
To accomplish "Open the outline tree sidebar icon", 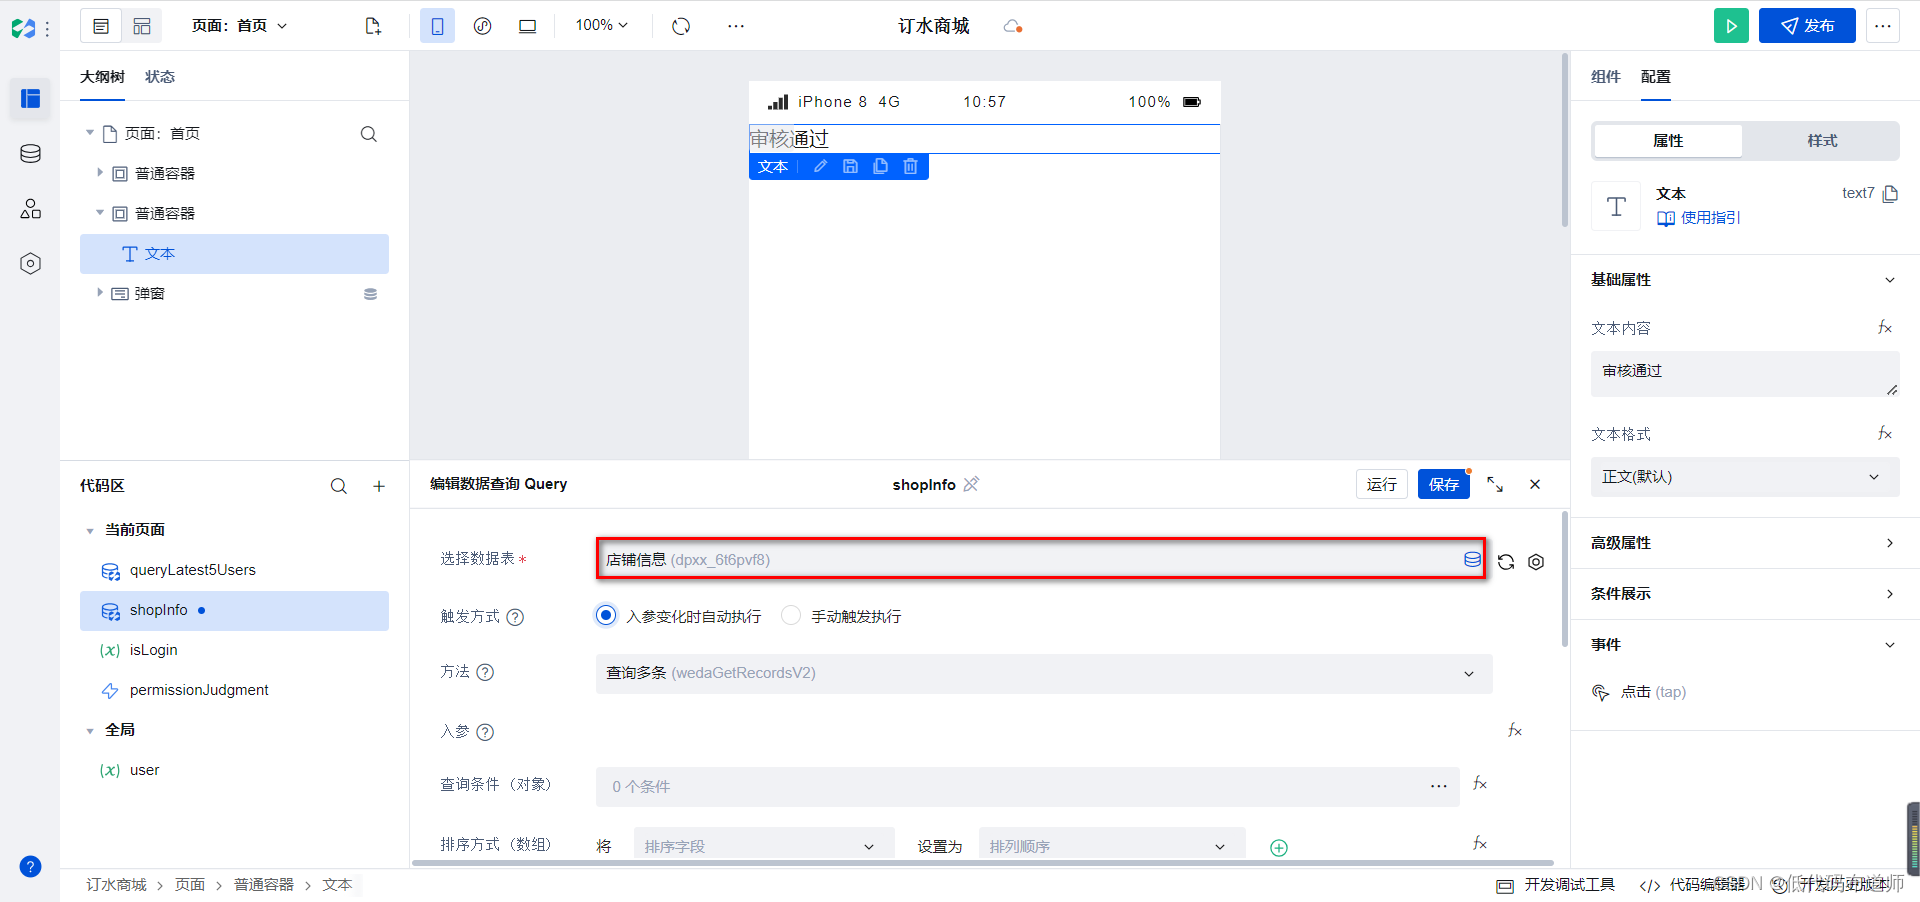I will [x=31, y=98].
